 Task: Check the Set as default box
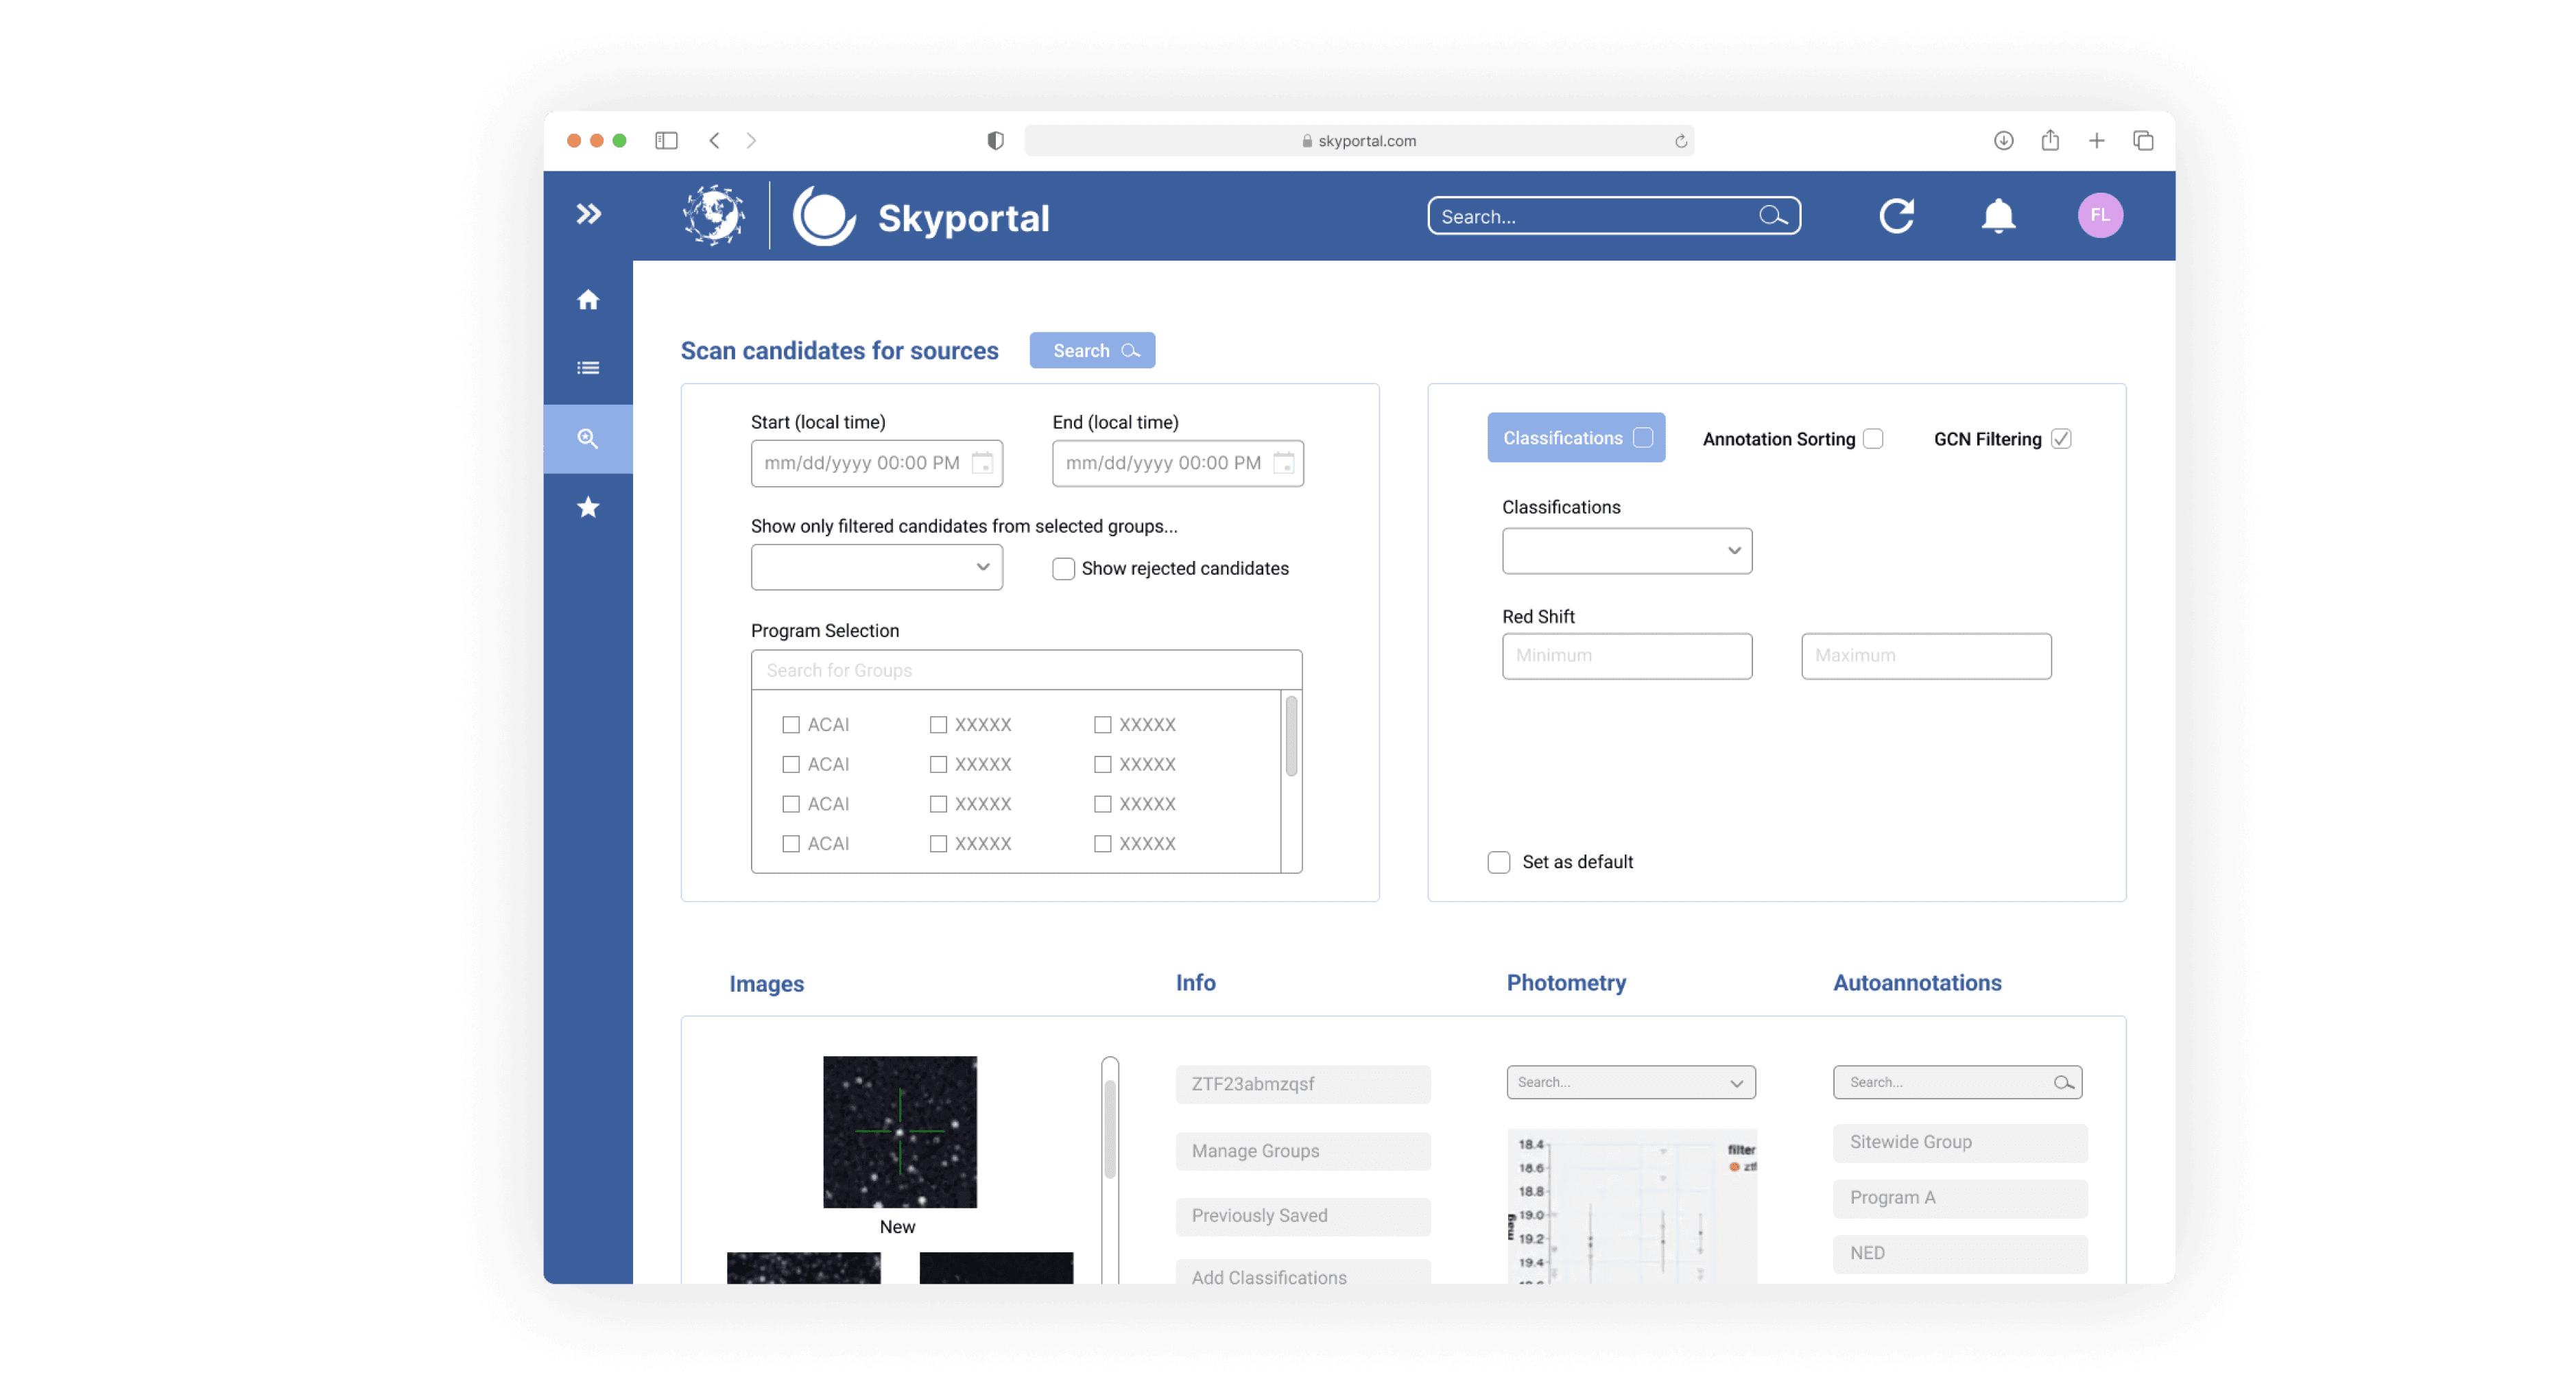[x=1498, y=862]
